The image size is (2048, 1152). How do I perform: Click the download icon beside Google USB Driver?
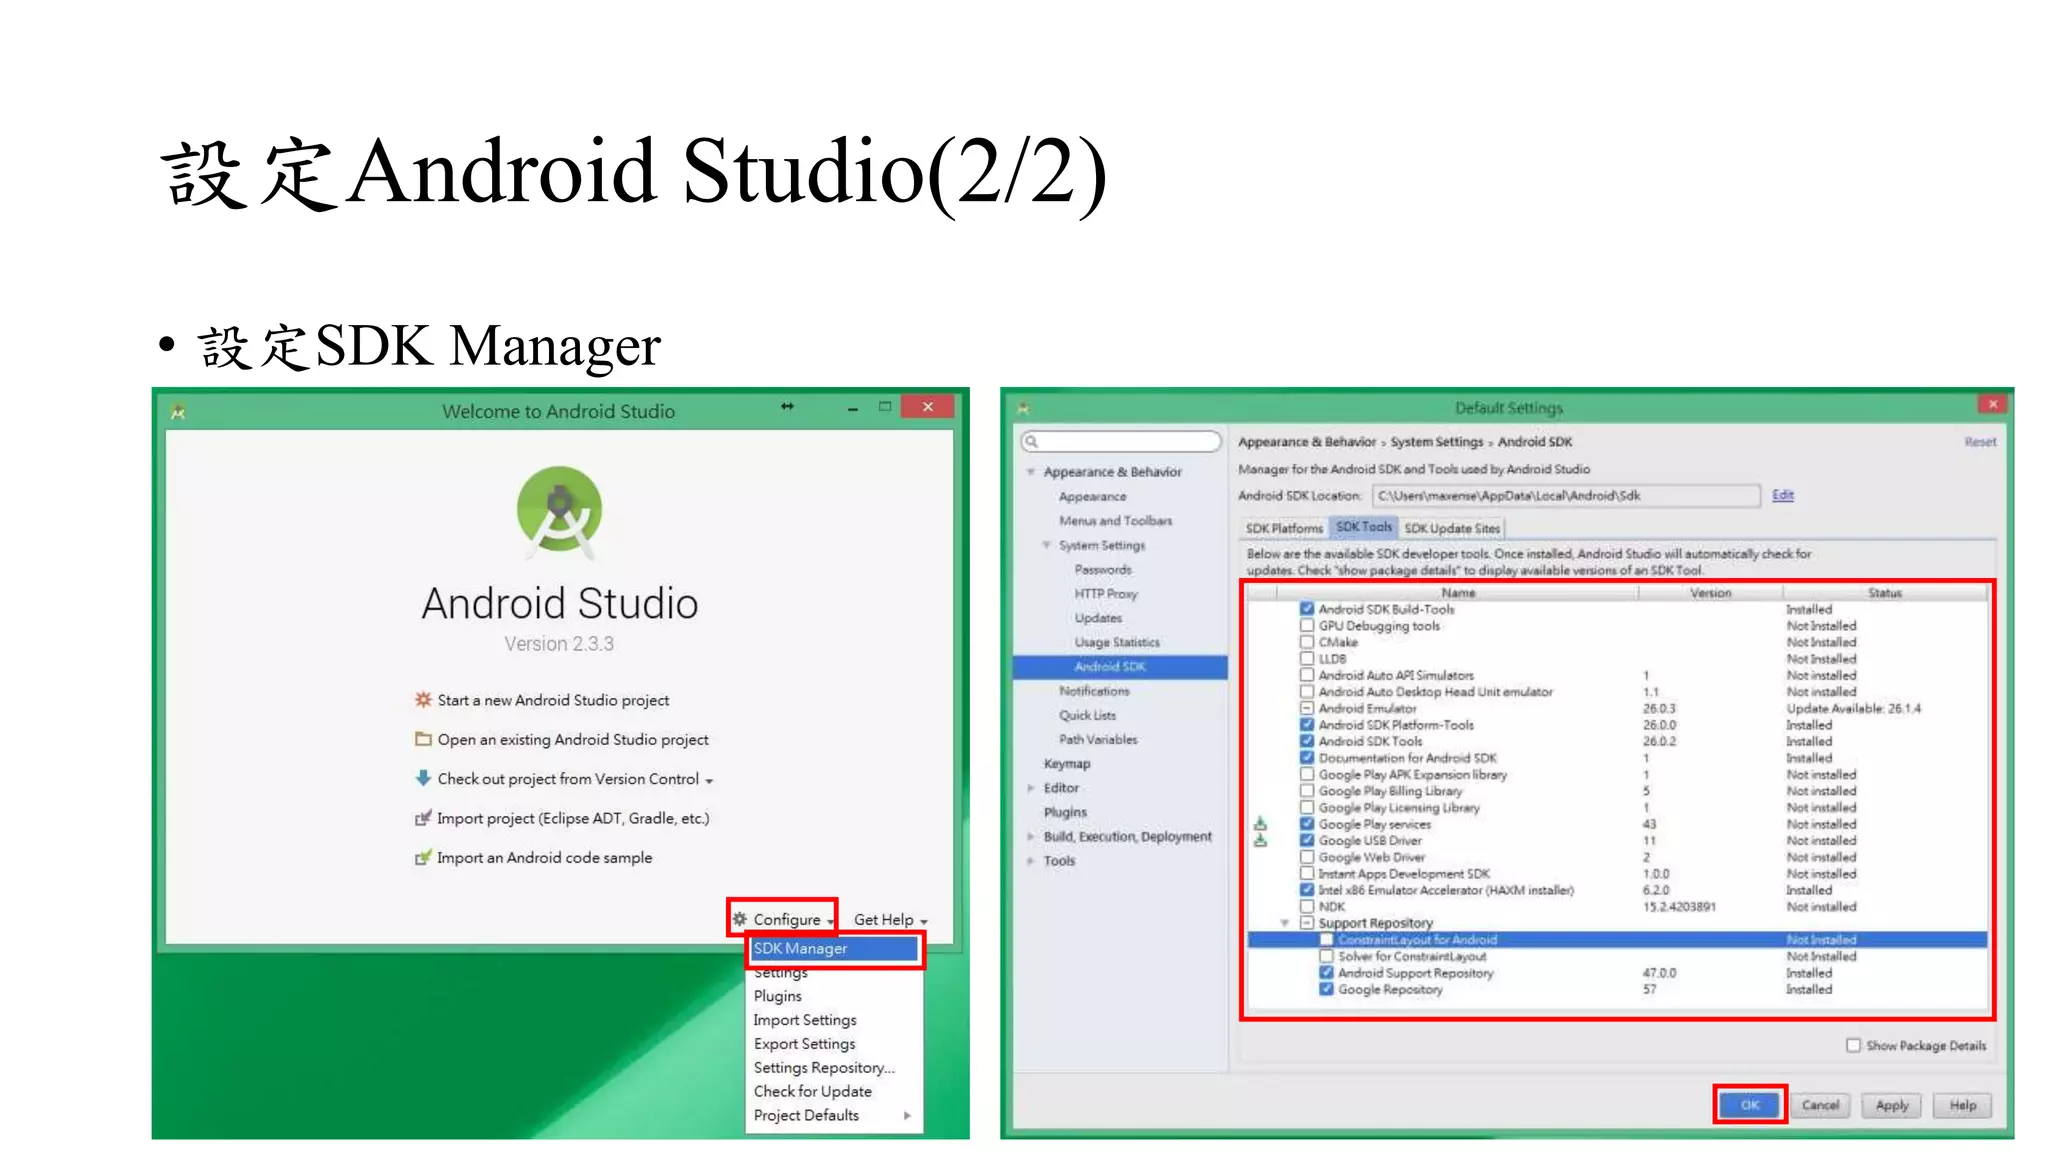point(1260,840)
